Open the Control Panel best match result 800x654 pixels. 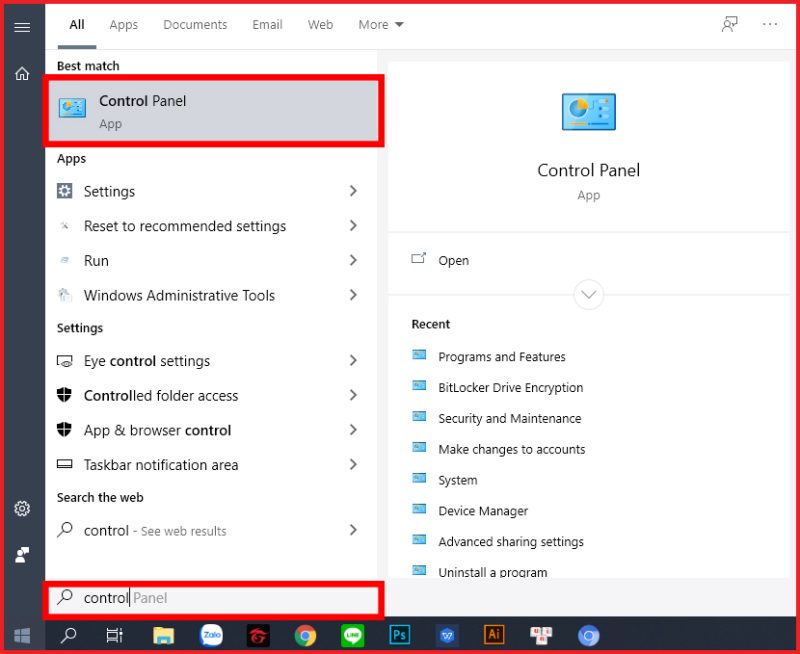(212, 110)
